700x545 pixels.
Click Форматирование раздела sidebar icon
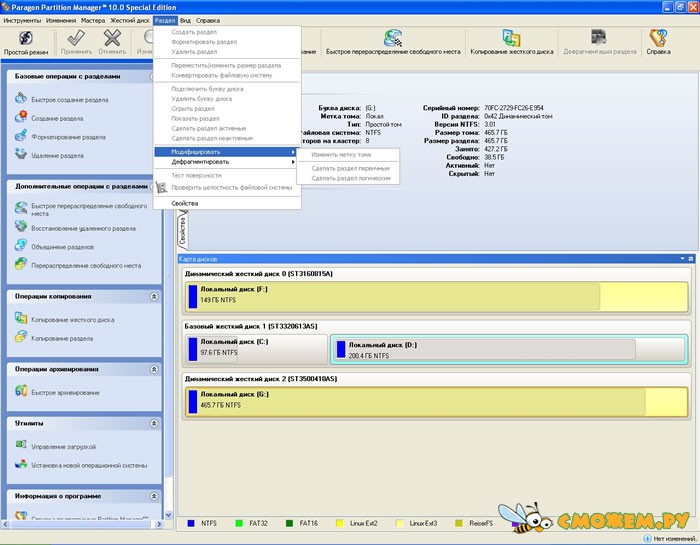coord(21,136)
